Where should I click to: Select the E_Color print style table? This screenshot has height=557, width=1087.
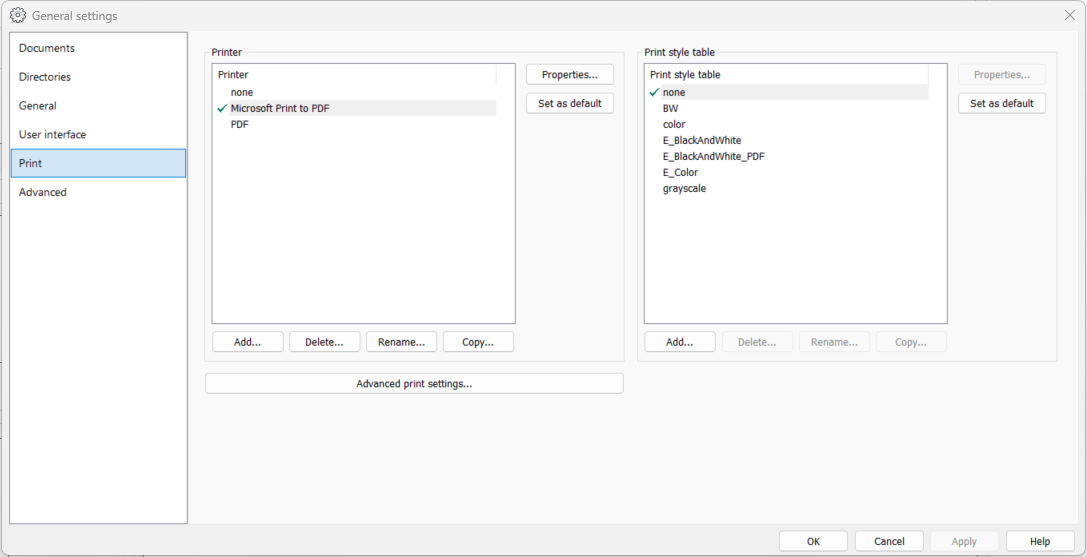point(680,172)
